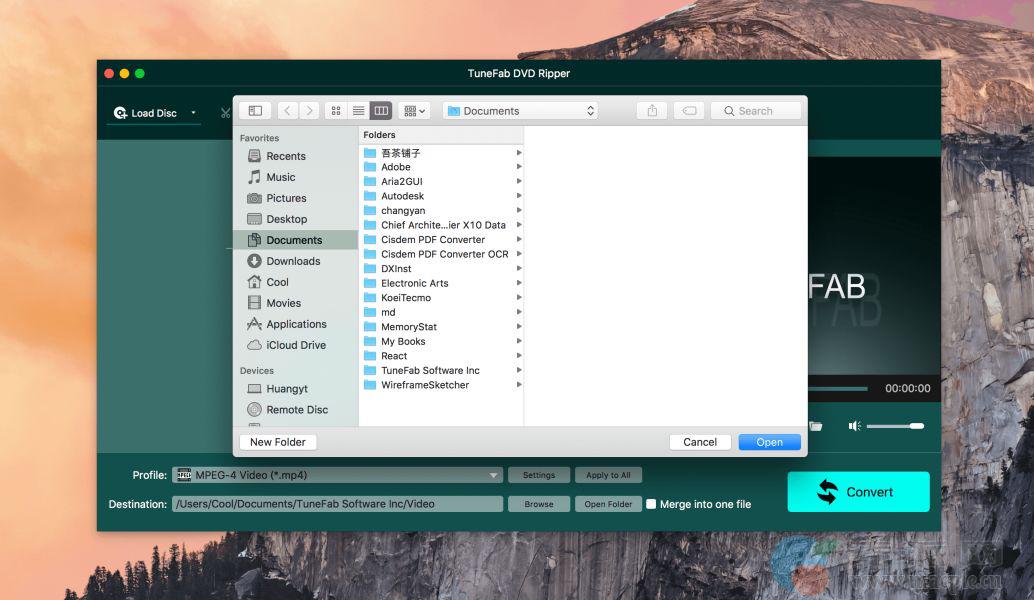Mute audio with the speaker icon
Screen dimensions: 1034x600
[x=854, y=426]
